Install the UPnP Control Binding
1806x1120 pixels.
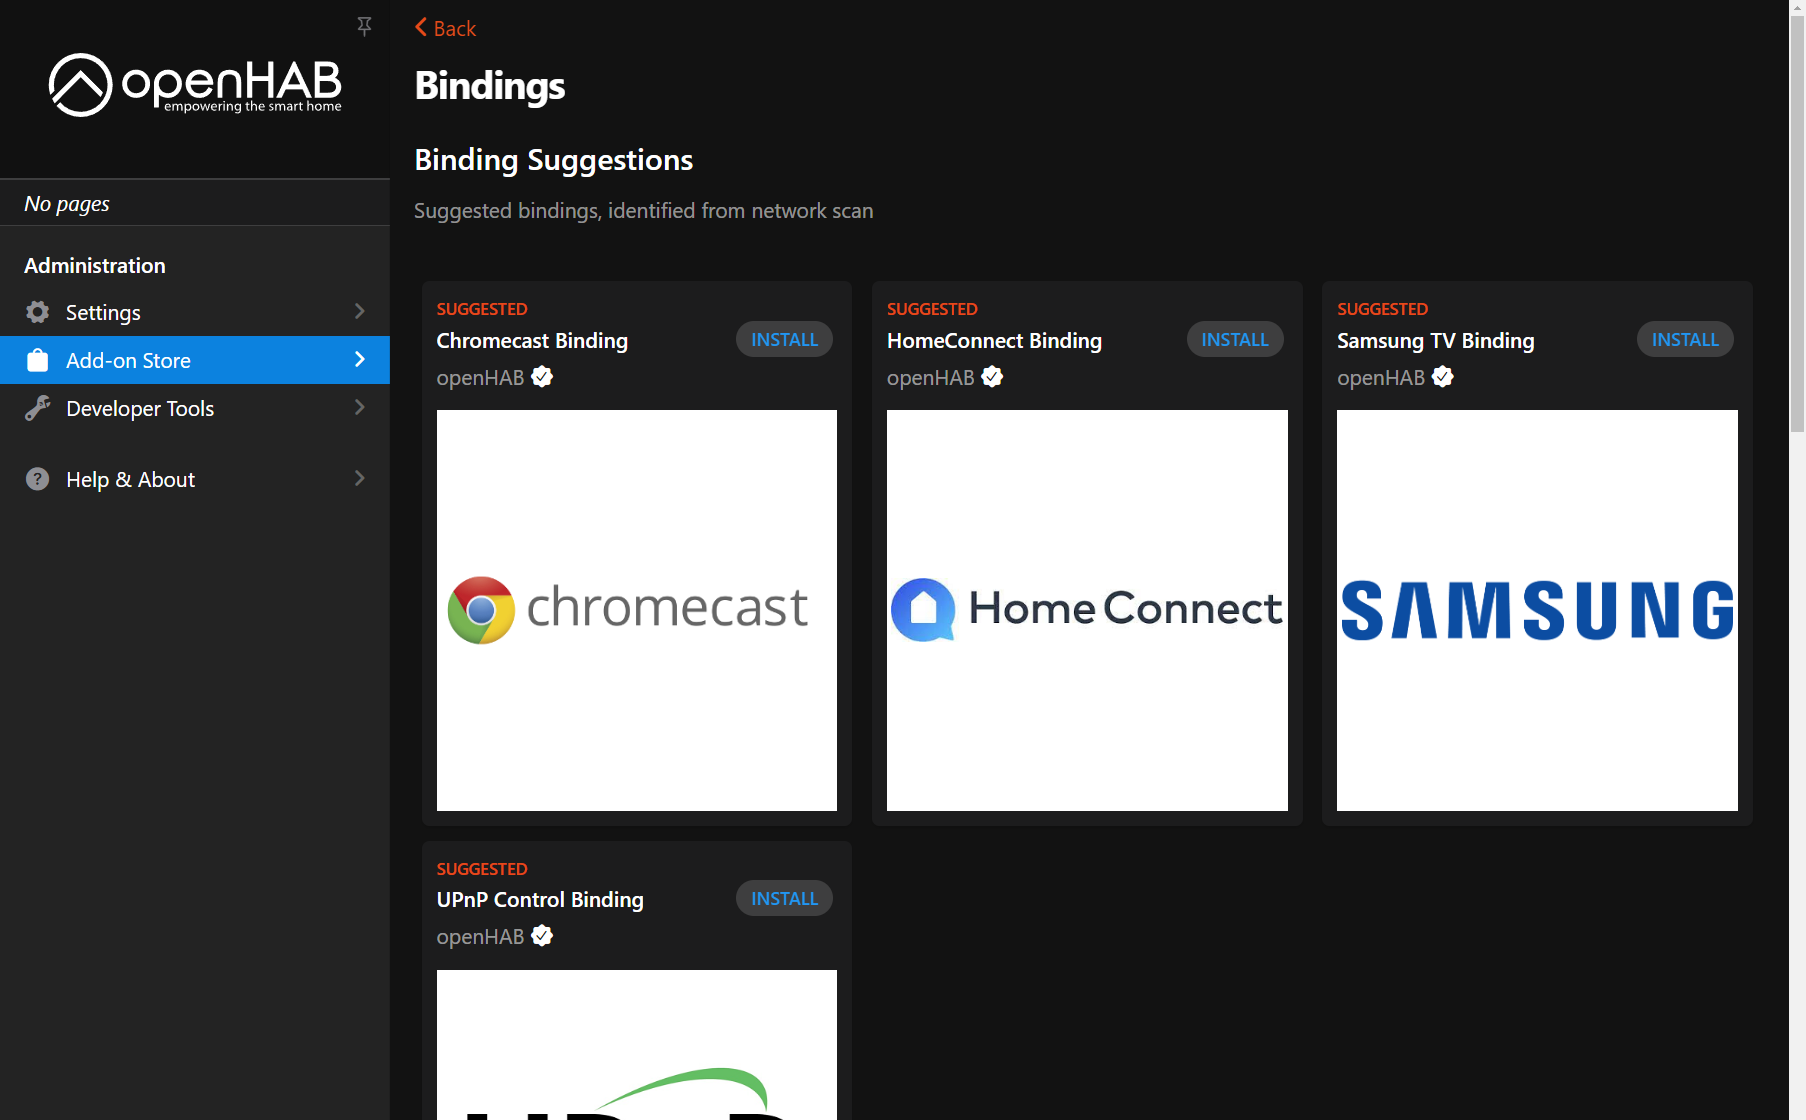click(x=784, y=899)
